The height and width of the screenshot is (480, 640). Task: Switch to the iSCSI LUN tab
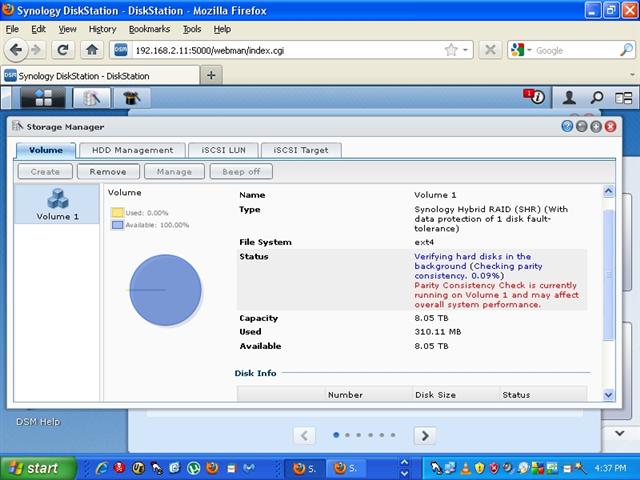tap(223, 150)
